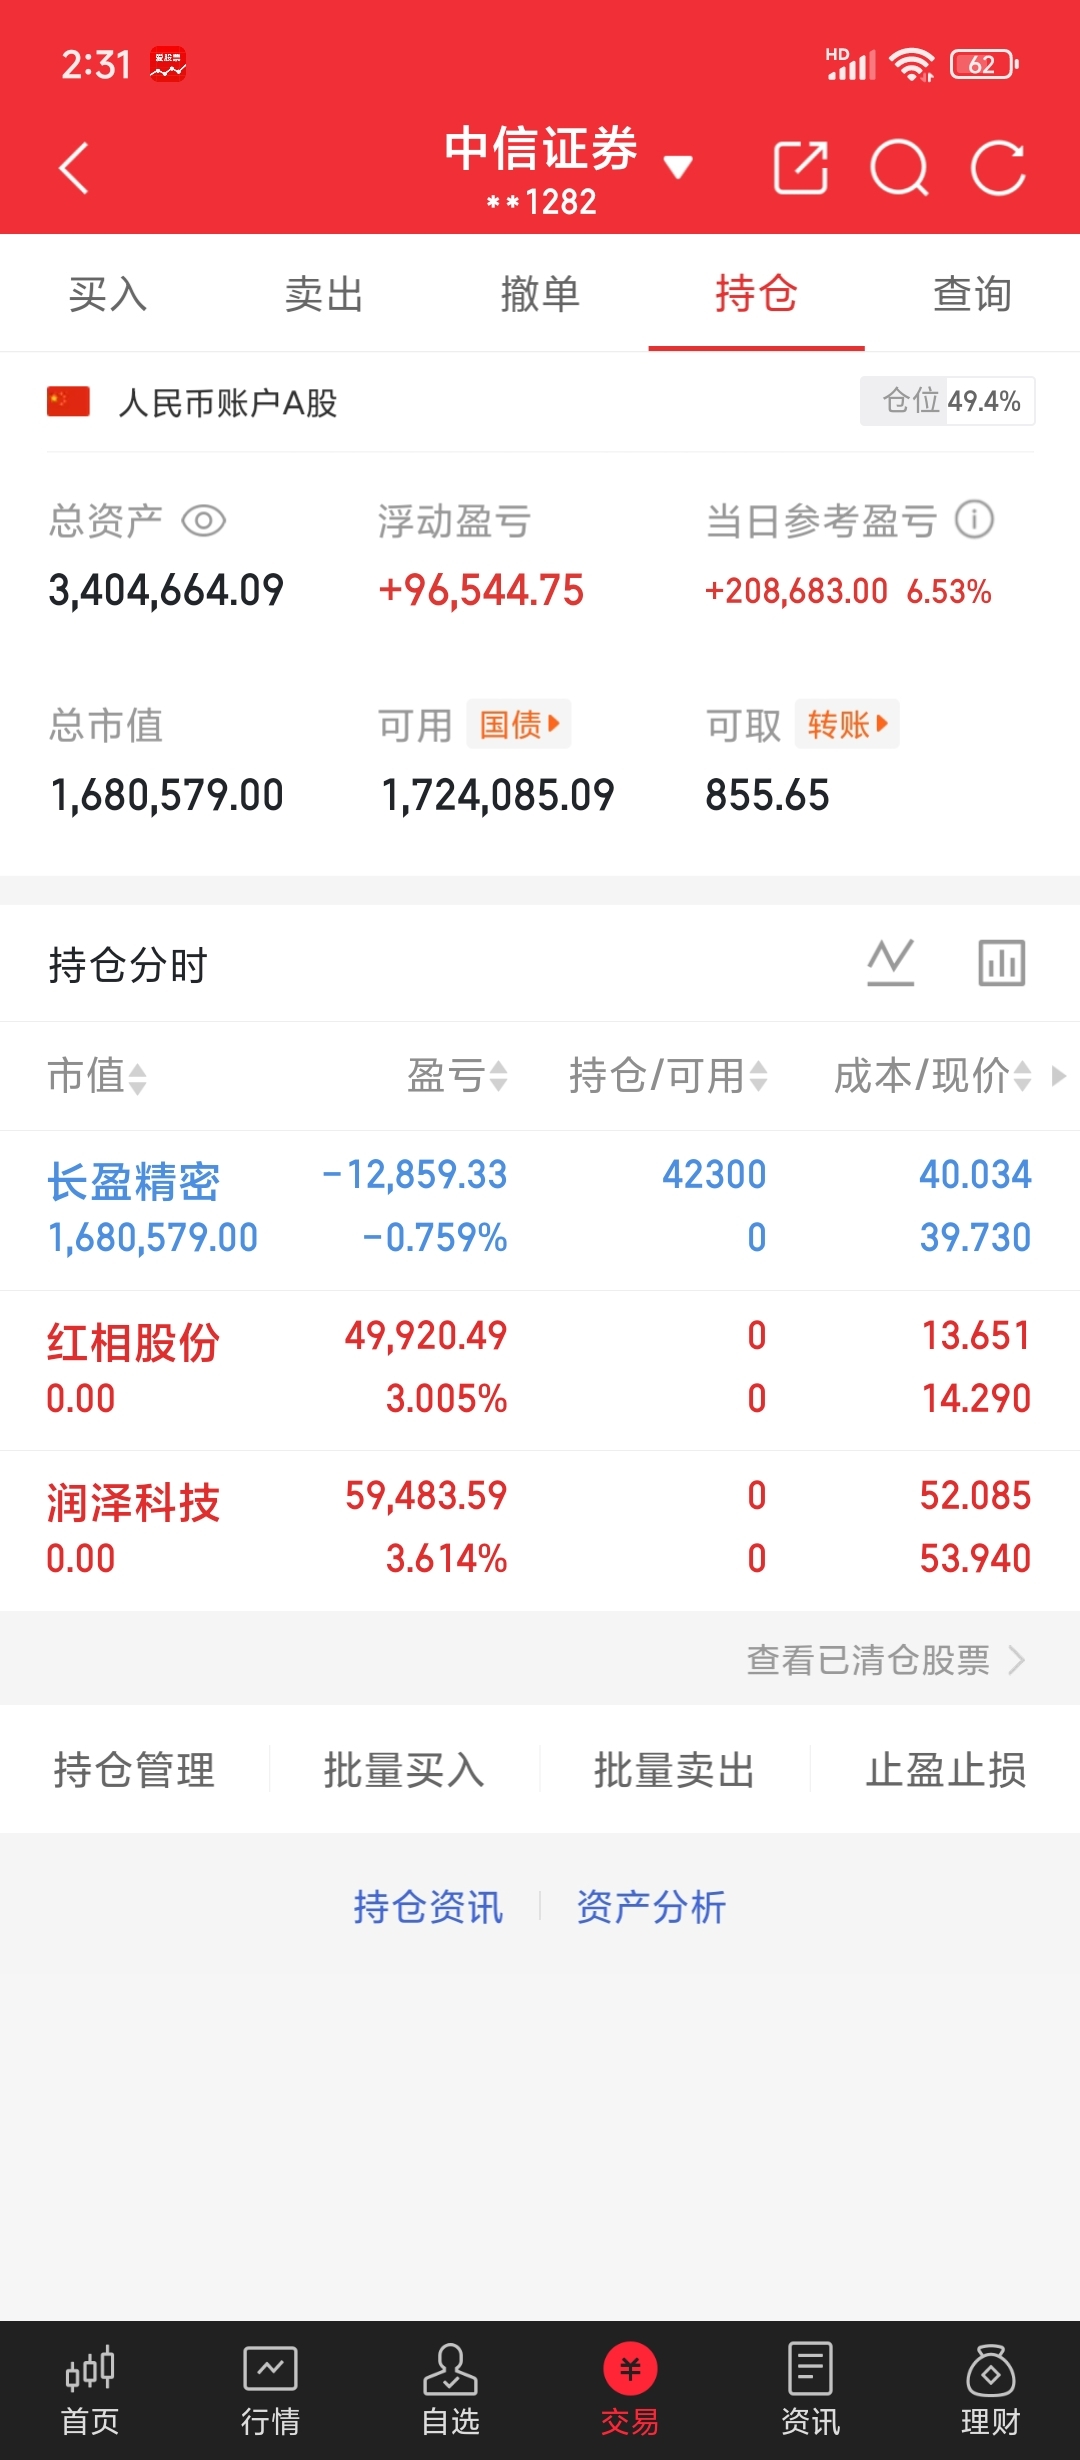The image size is (1080, 2460).
Task: Tap the 仓位 49.4% badge
Action: pos(947,401)
